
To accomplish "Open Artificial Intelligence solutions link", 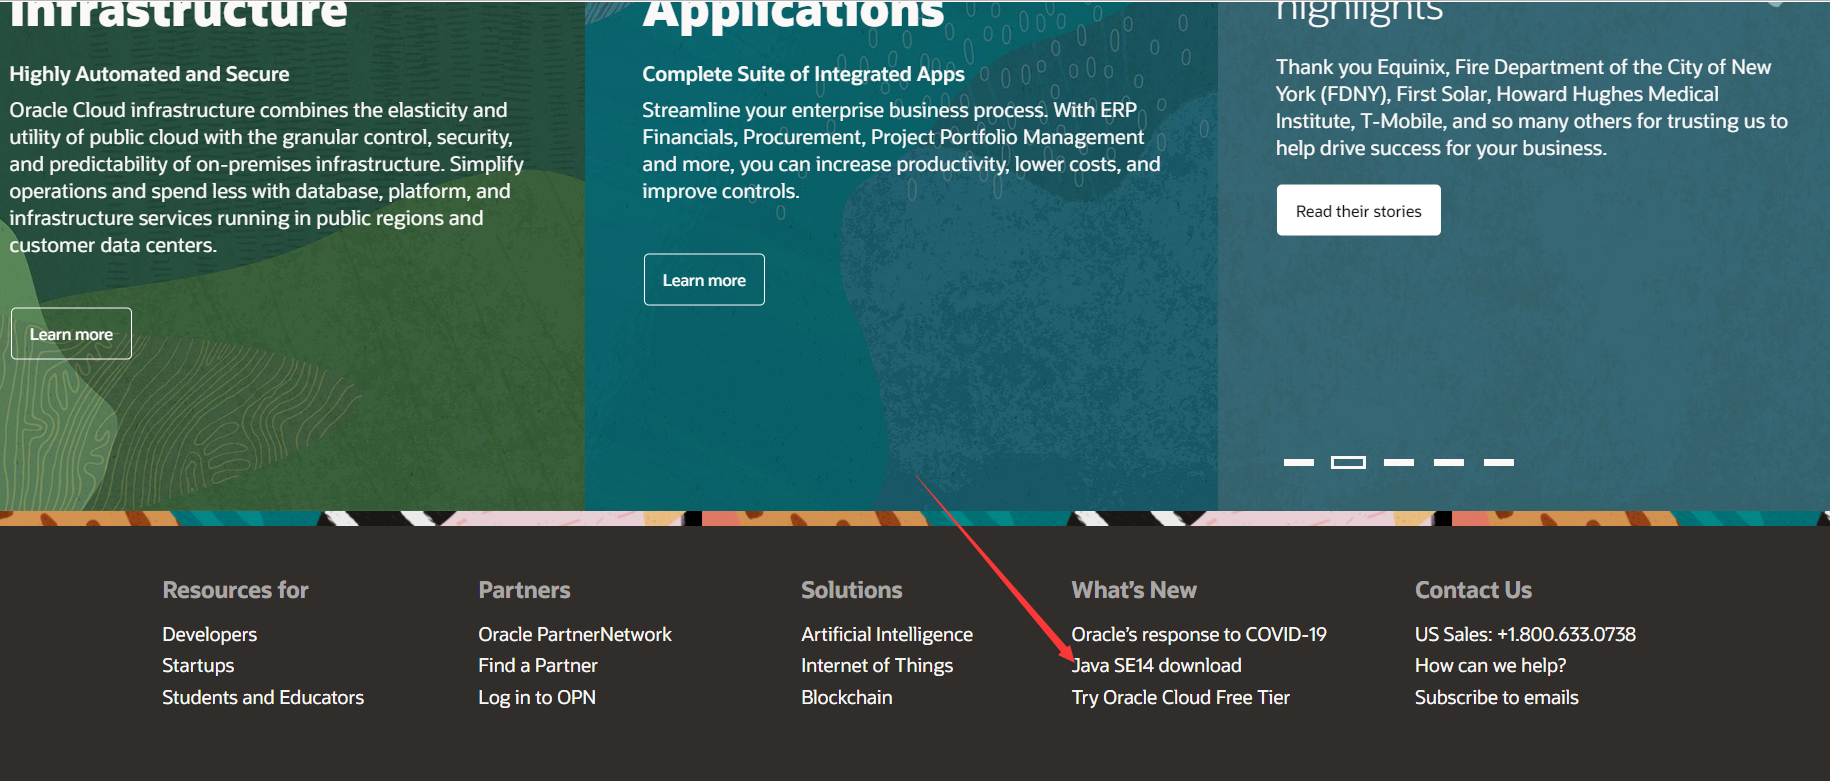I will pyautogui.click(x=887, y=635).
